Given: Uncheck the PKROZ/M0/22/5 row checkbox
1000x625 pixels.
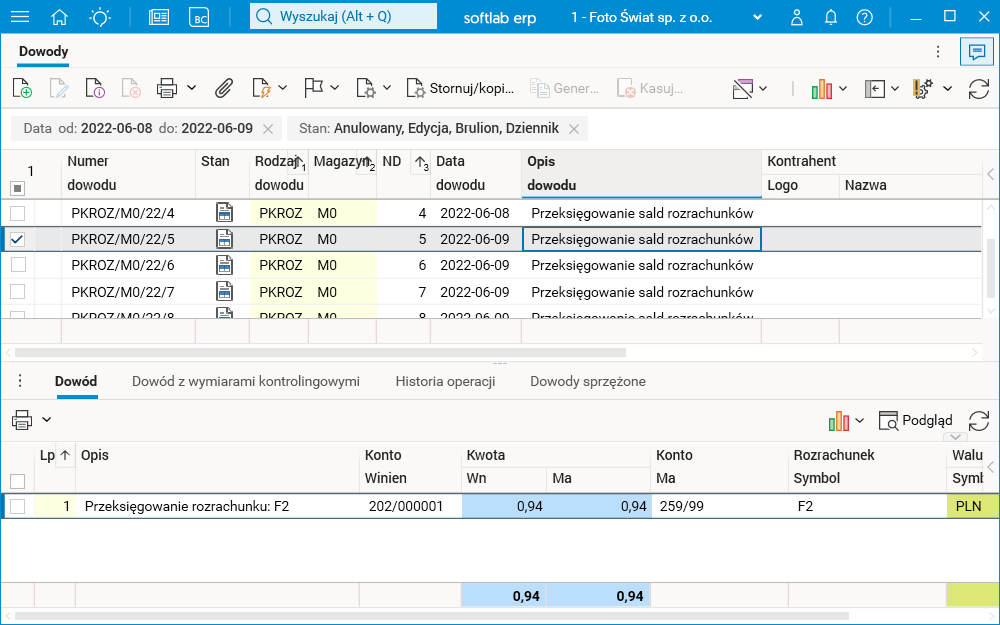Looking at the screenshot, I should click(x=17, y=239).
